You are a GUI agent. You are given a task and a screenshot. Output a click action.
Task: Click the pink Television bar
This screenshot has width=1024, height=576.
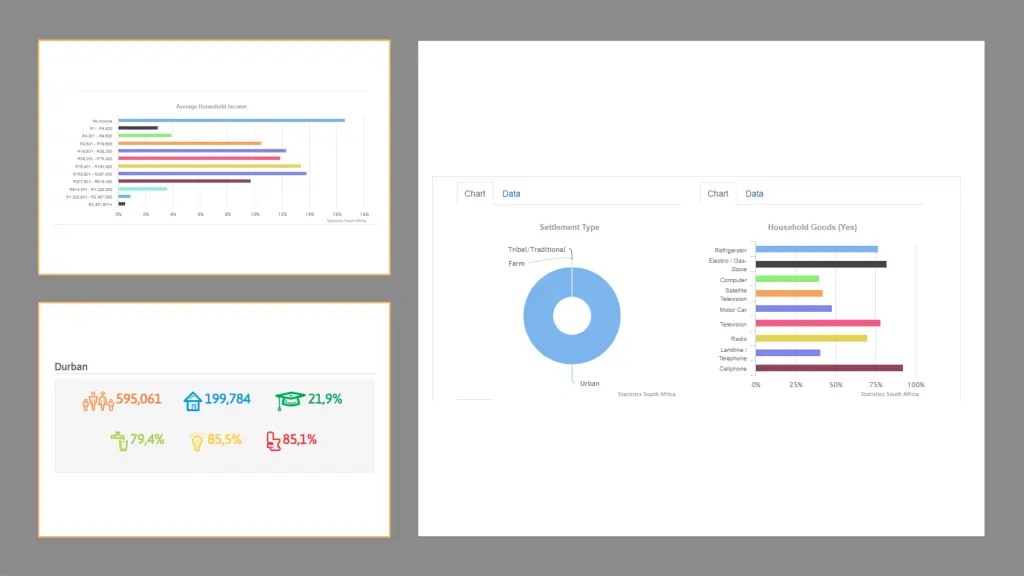coord(817,323)
